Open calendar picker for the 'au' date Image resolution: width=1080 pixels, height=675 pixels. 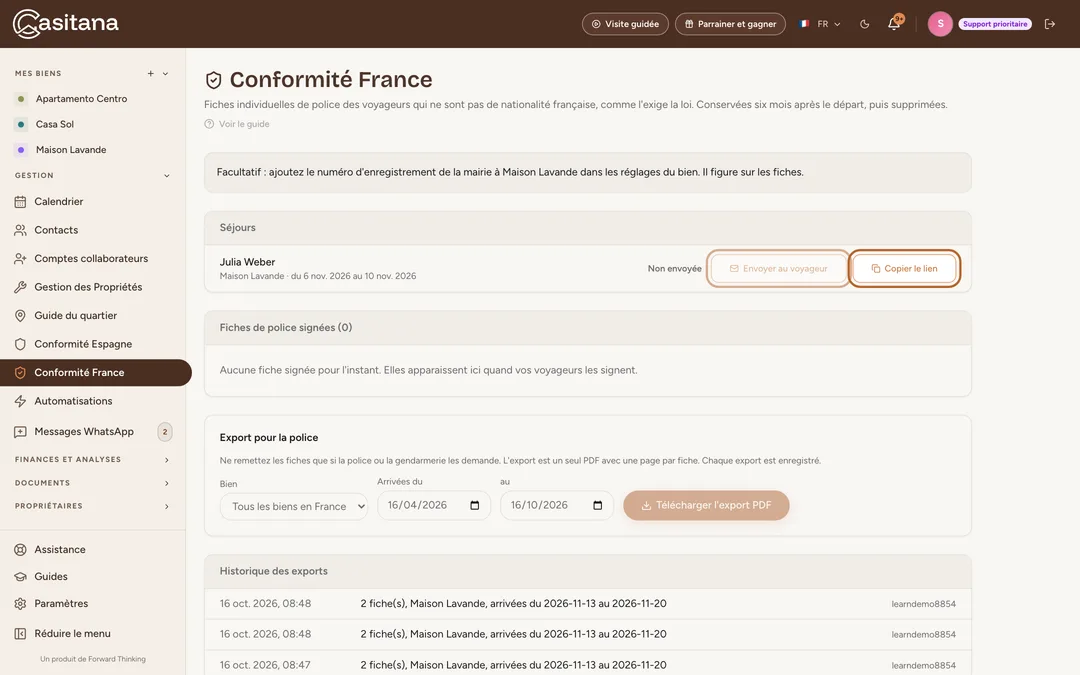click(x=598, y=506)
